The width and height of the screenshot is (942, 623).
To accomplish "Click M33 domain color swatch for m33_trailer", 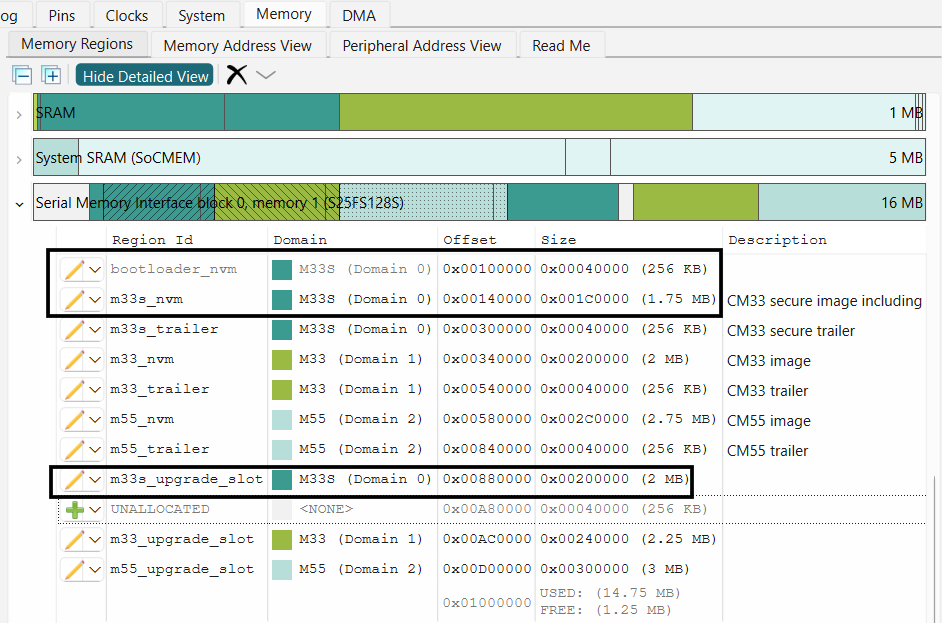I will tap(282, 389).
